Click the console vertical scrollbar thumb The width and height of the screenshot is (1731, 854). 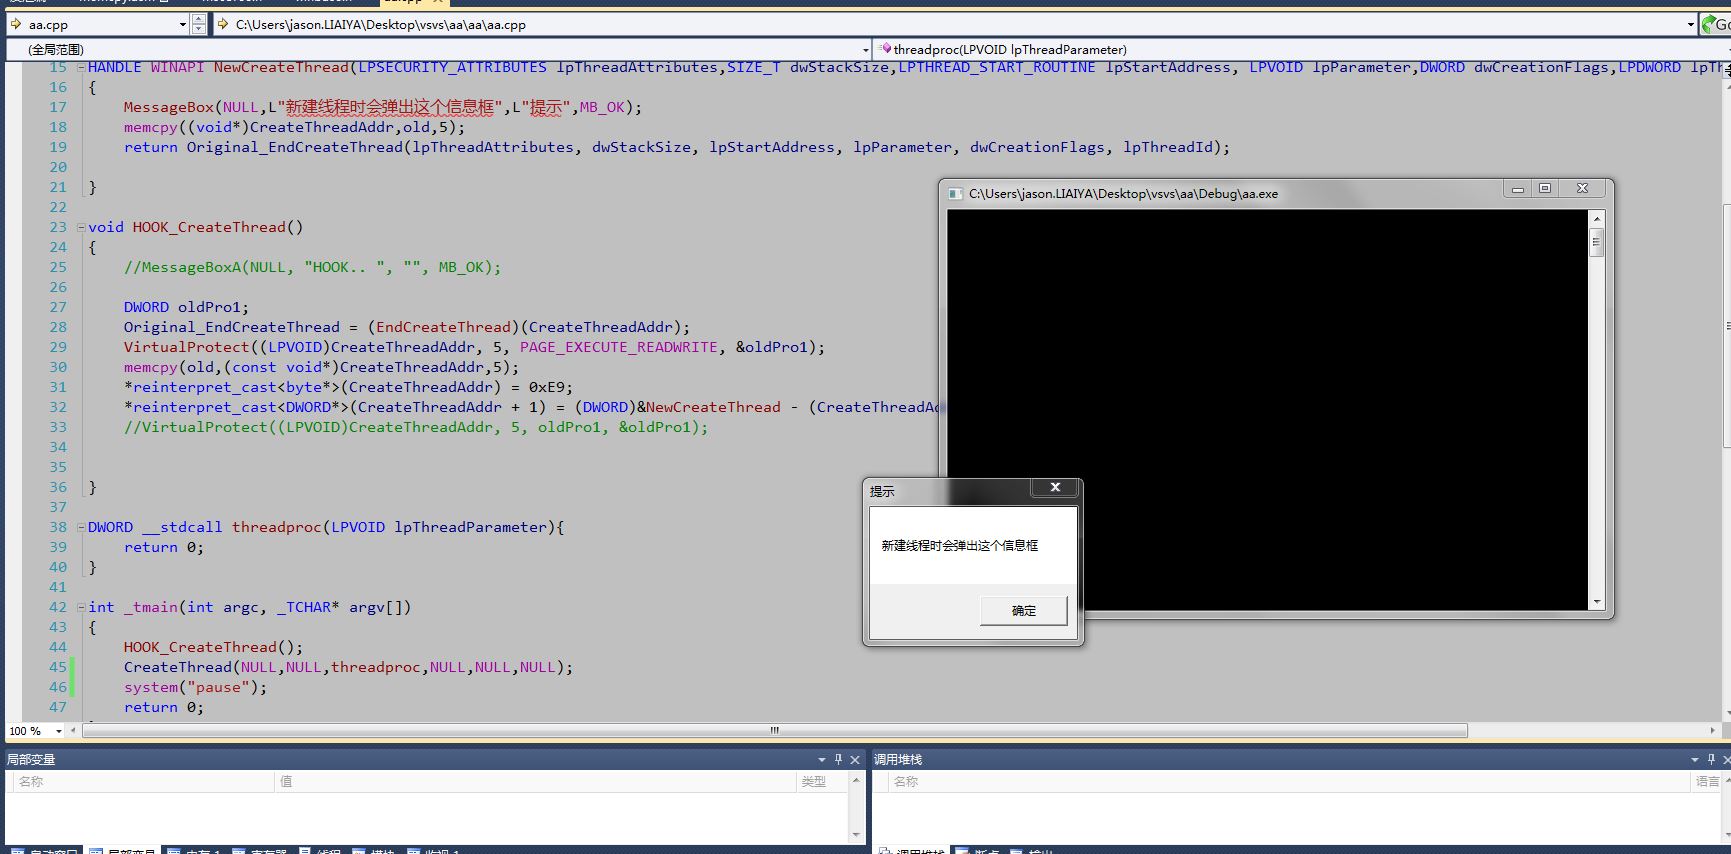pyautogui.click(x=1597, y=242)
